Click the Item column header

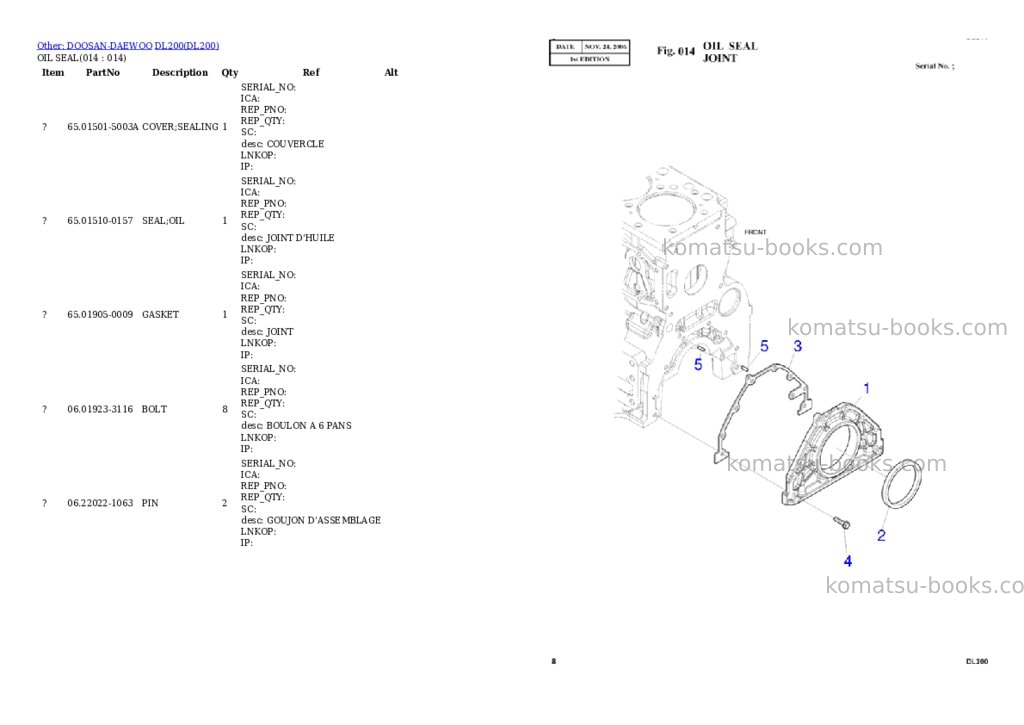click(53, 72)
